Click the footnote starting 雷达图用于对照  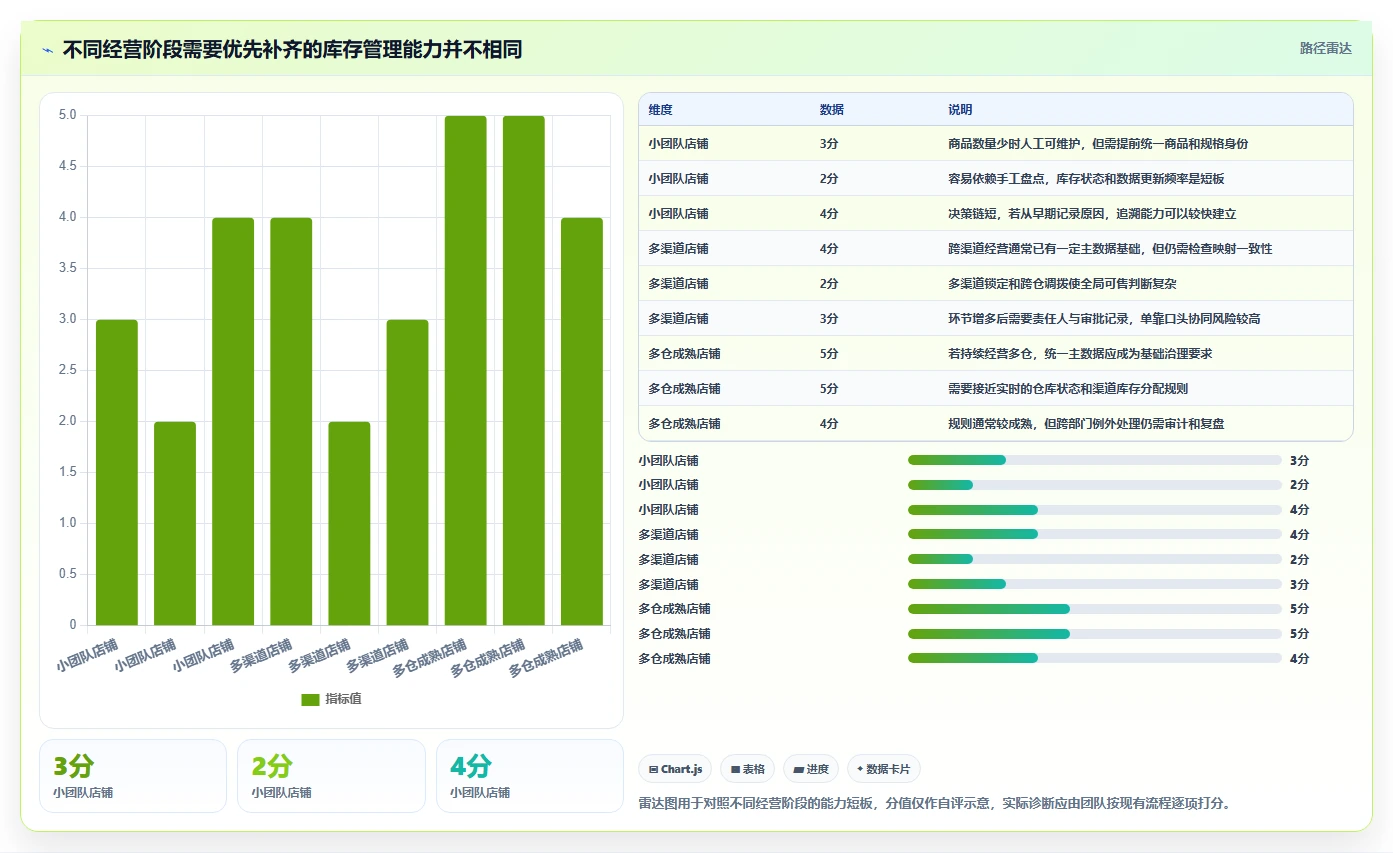[934, 803]
